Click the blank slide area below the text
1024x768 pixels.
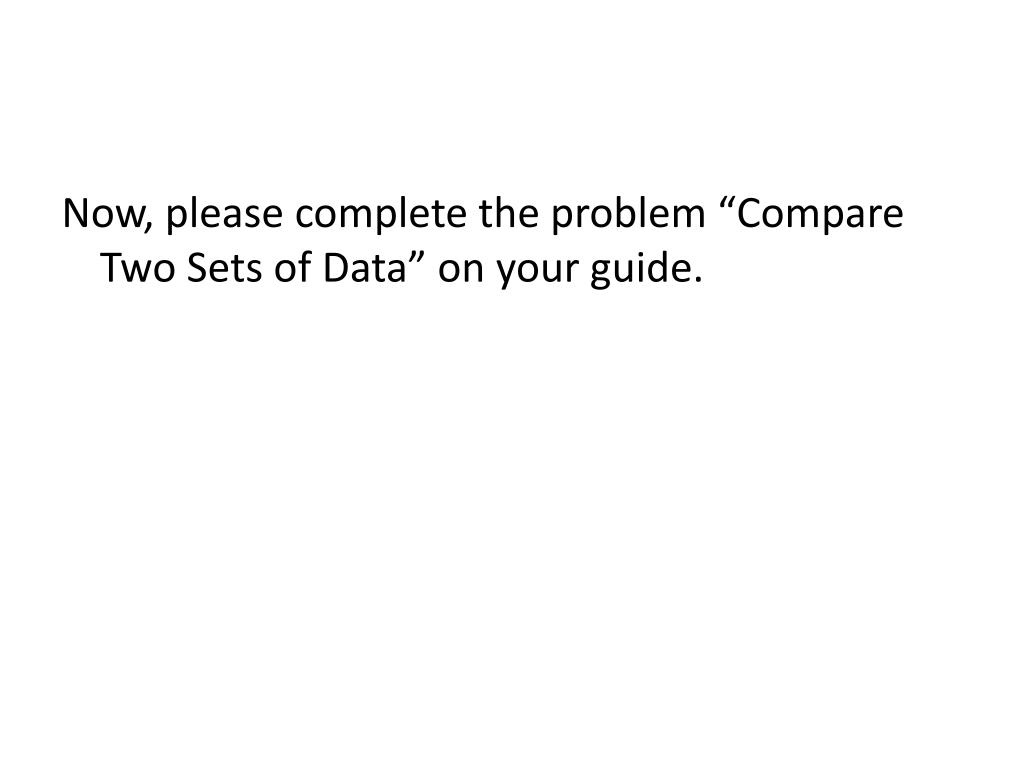pyautogui.click(x=512, y=522)
